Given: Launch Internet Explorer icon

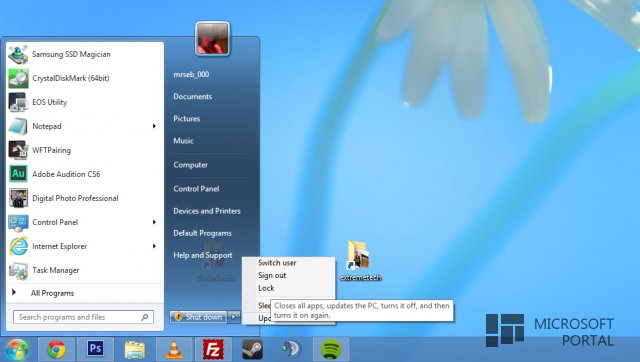Looking at the screenshot, I should tap(18, 246).
